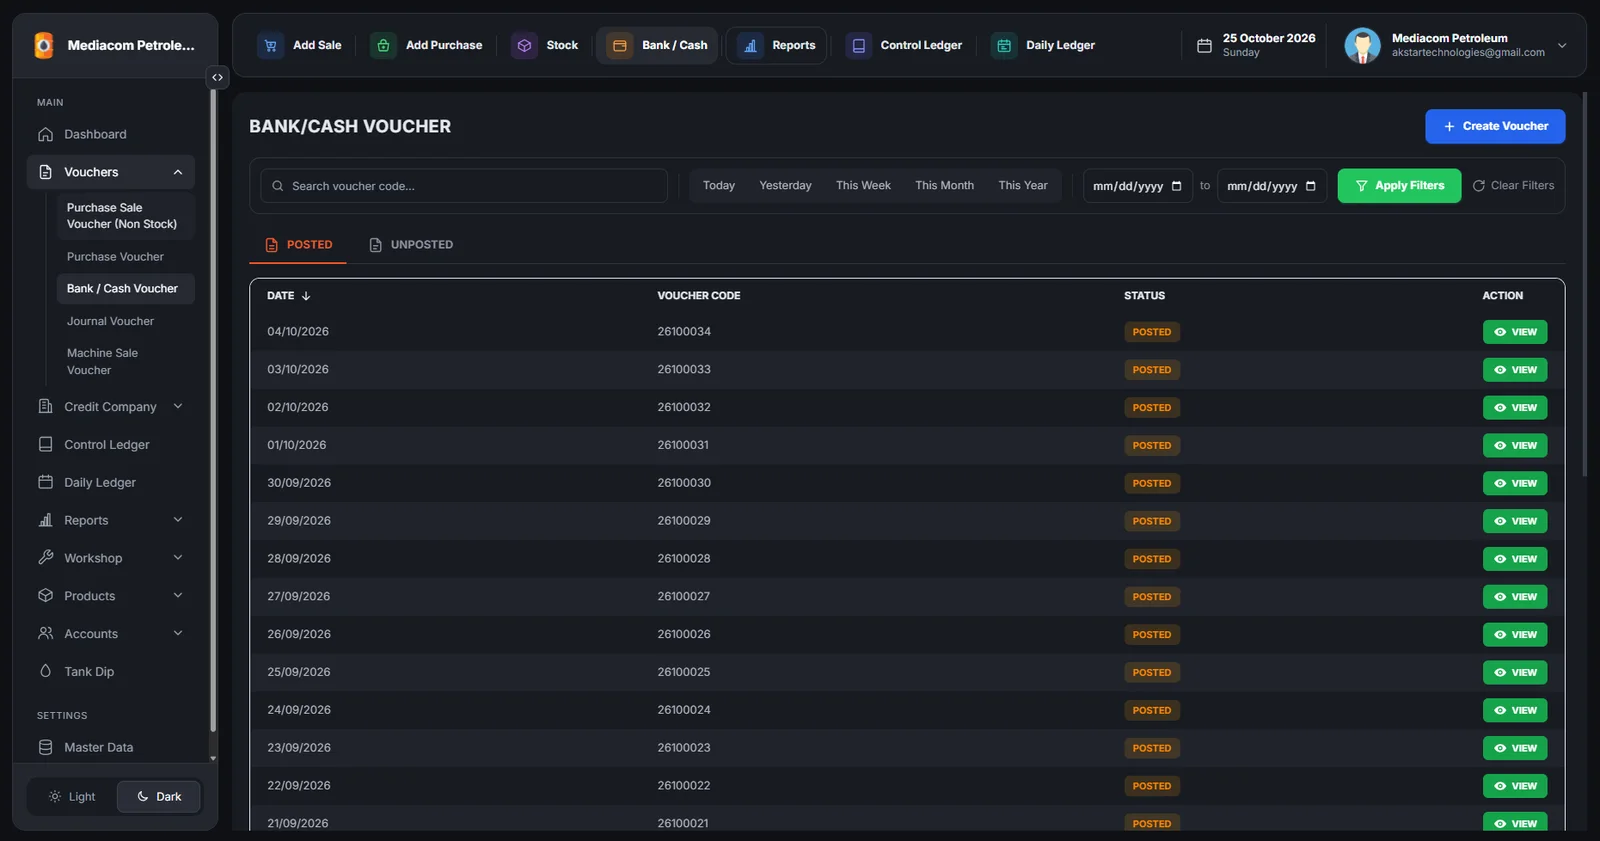The width and height of the screenshot is (1600, 841).
Task: Open Purchase Voucher in sidebar
Action: tap(125, 257)
